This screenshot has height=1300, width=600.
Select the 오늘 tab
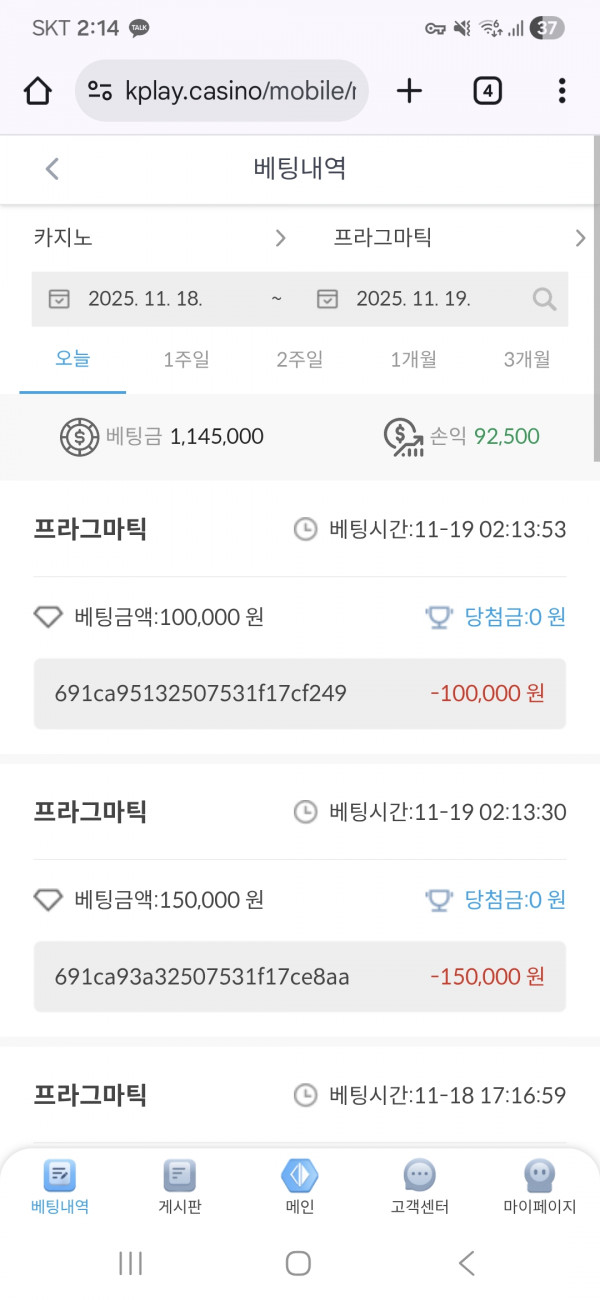click(70, 359)
